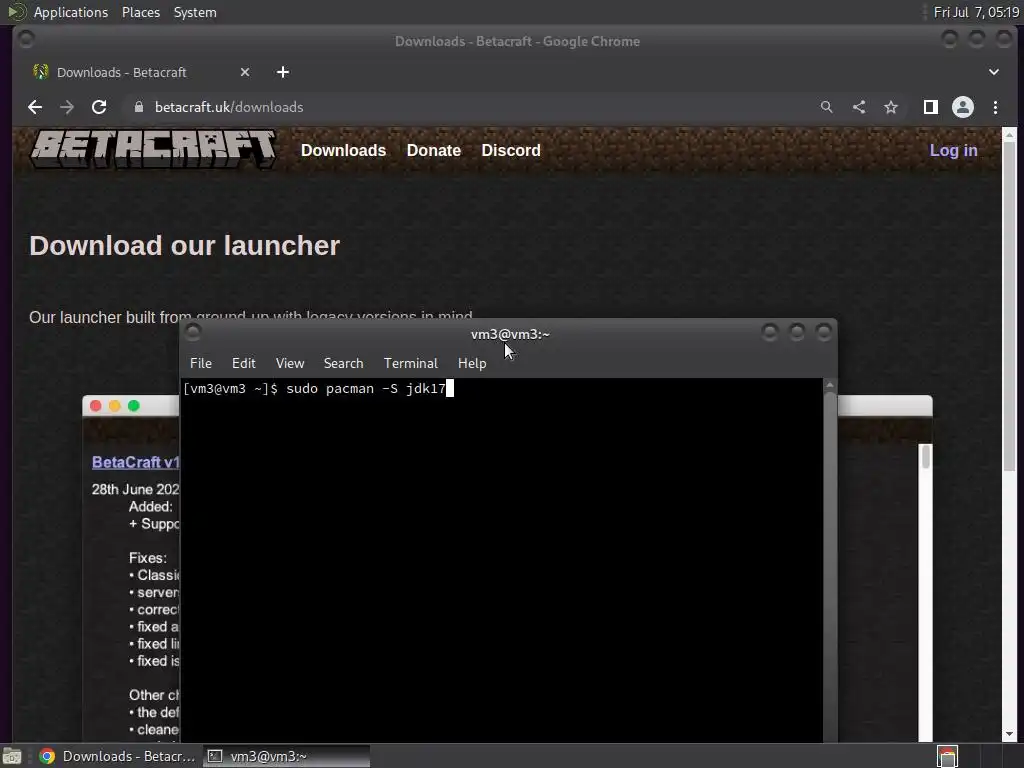
Task: Bookmark the page with the star icon
Action: coord(891,107)
